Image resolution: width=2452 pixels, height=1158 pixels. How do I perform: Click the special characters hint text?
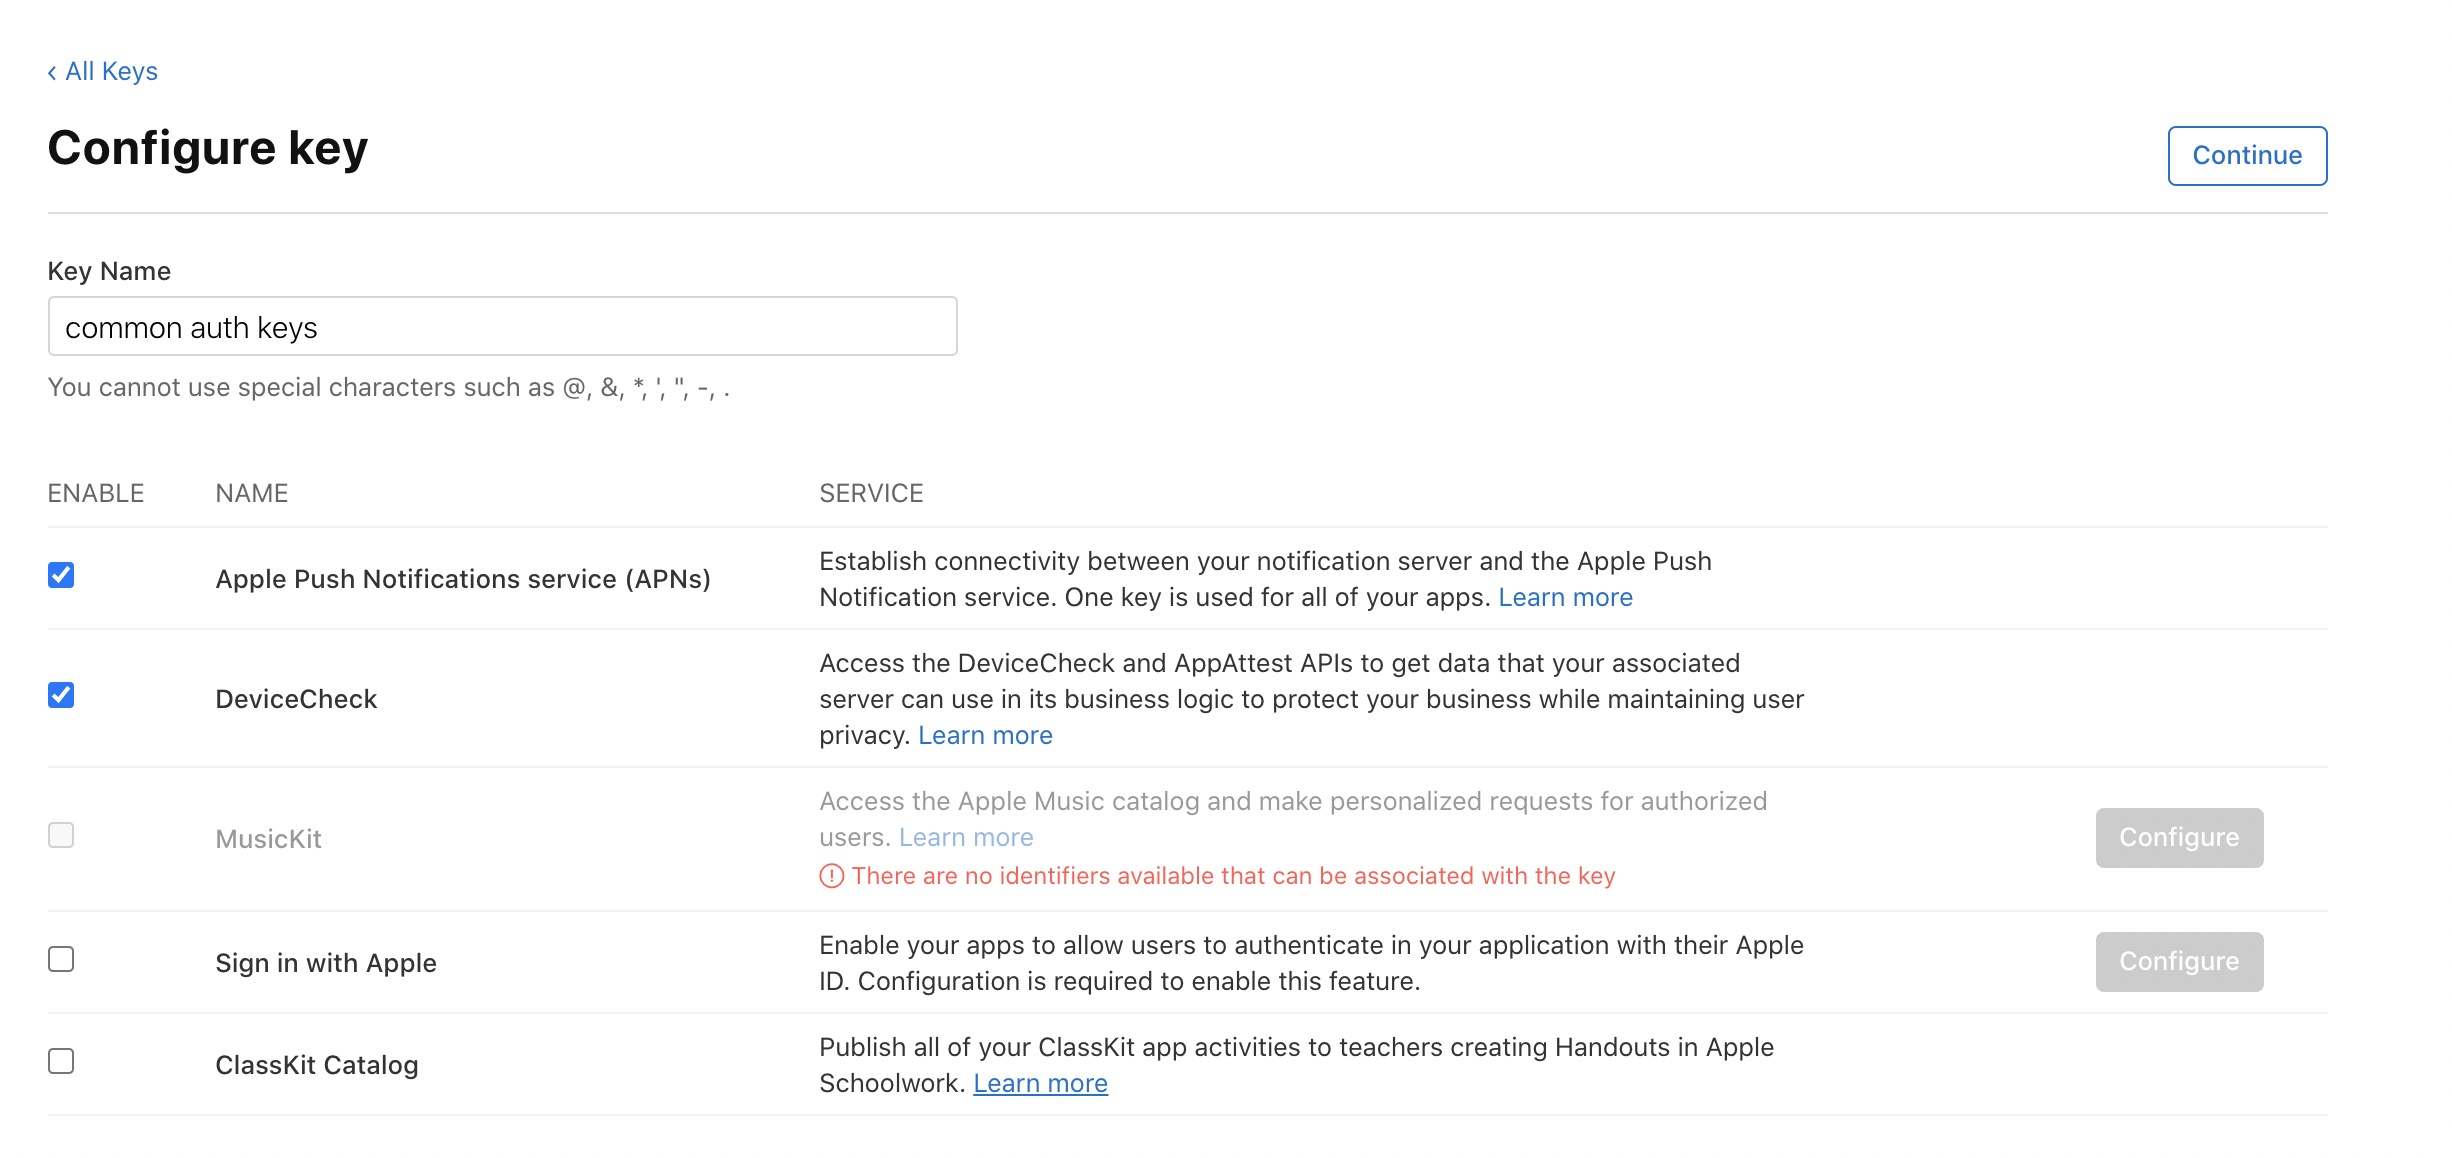tap(389, 388)
